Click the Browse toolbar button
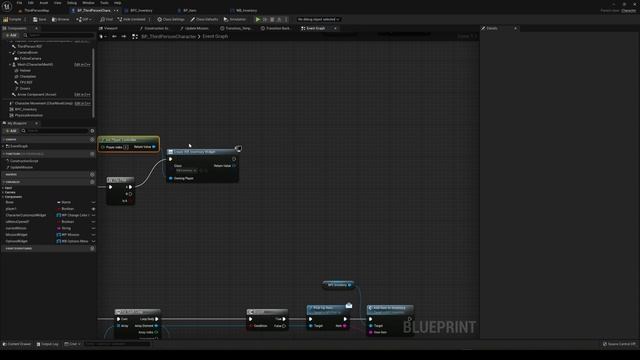 (x=60, y=19)
